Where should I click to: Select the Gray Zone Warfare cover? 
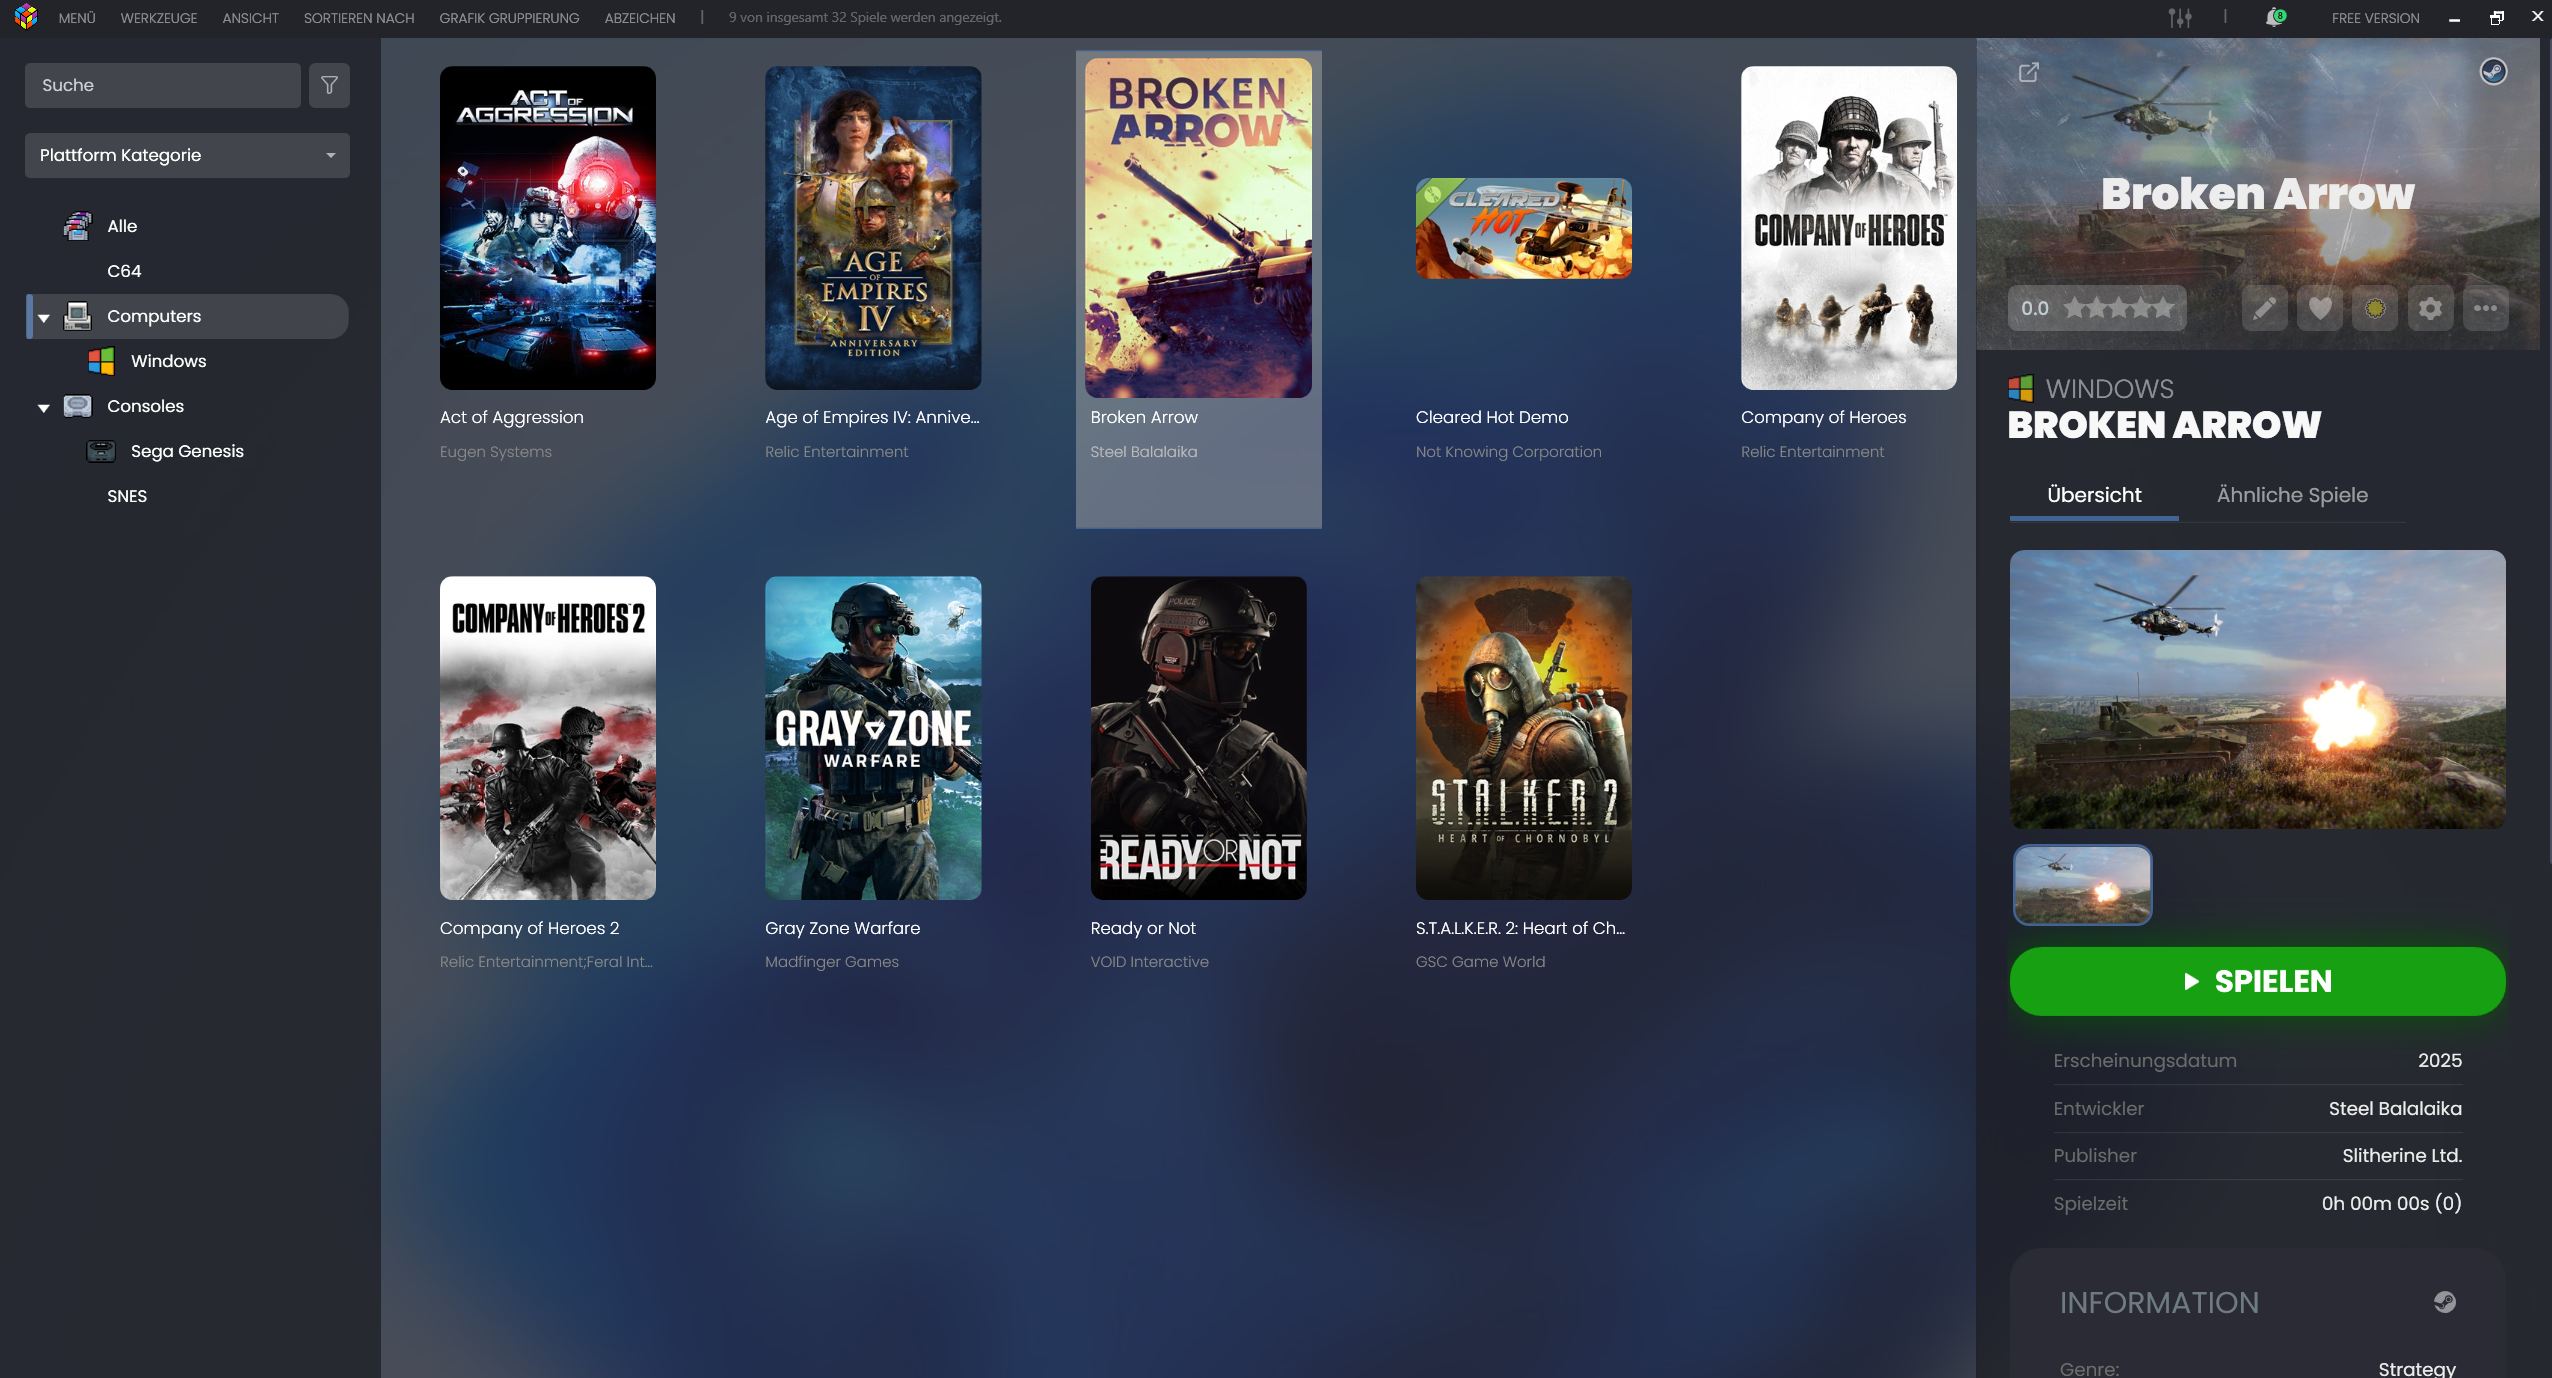point(872,737)
